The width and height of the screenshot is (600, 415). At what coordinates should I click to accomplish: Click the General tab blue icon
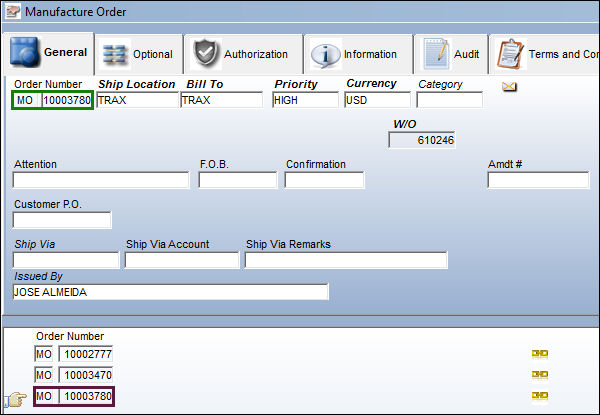(24, 52)
